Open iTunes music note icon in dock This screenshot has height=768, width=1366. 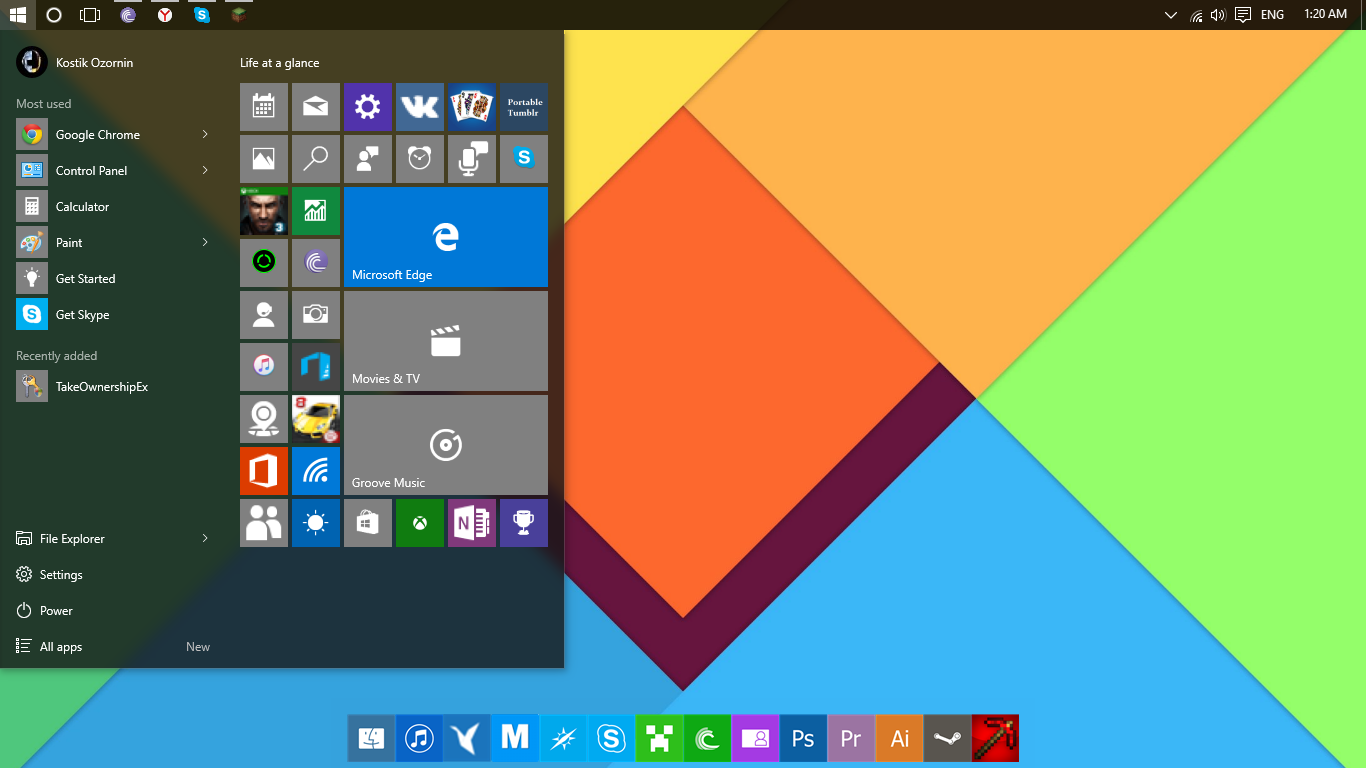coord(419,738)
